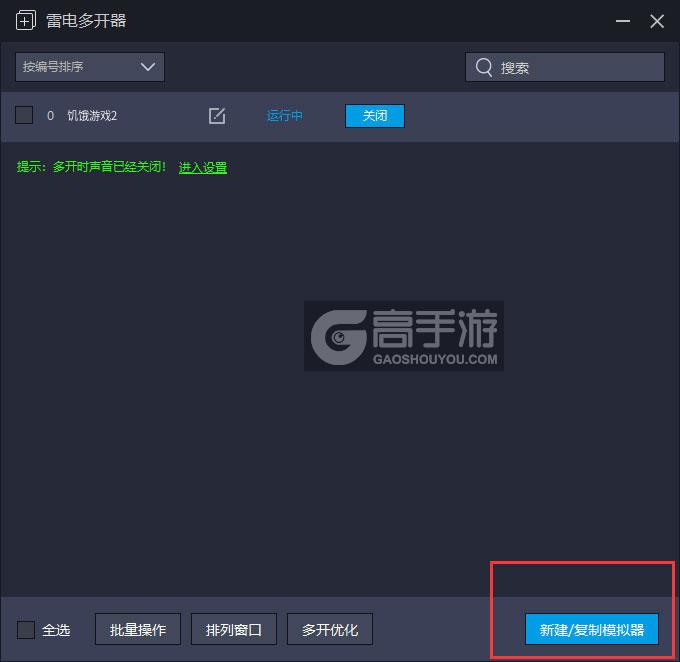The image size is (680, 662).
Task: Click the 多开优化 button
Action: tap(330, 629)
